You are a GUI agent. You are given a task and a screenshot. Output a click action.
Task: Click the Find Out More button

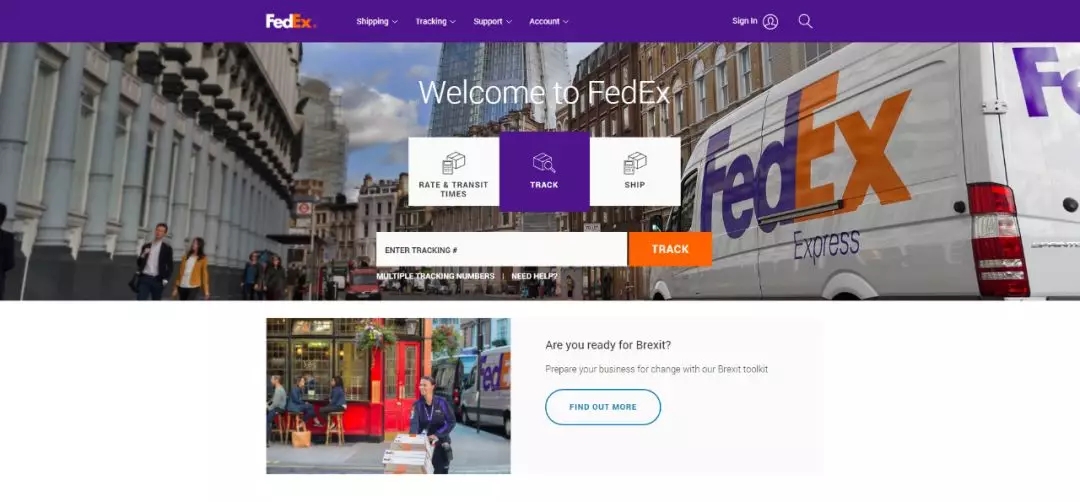[603, 407]
